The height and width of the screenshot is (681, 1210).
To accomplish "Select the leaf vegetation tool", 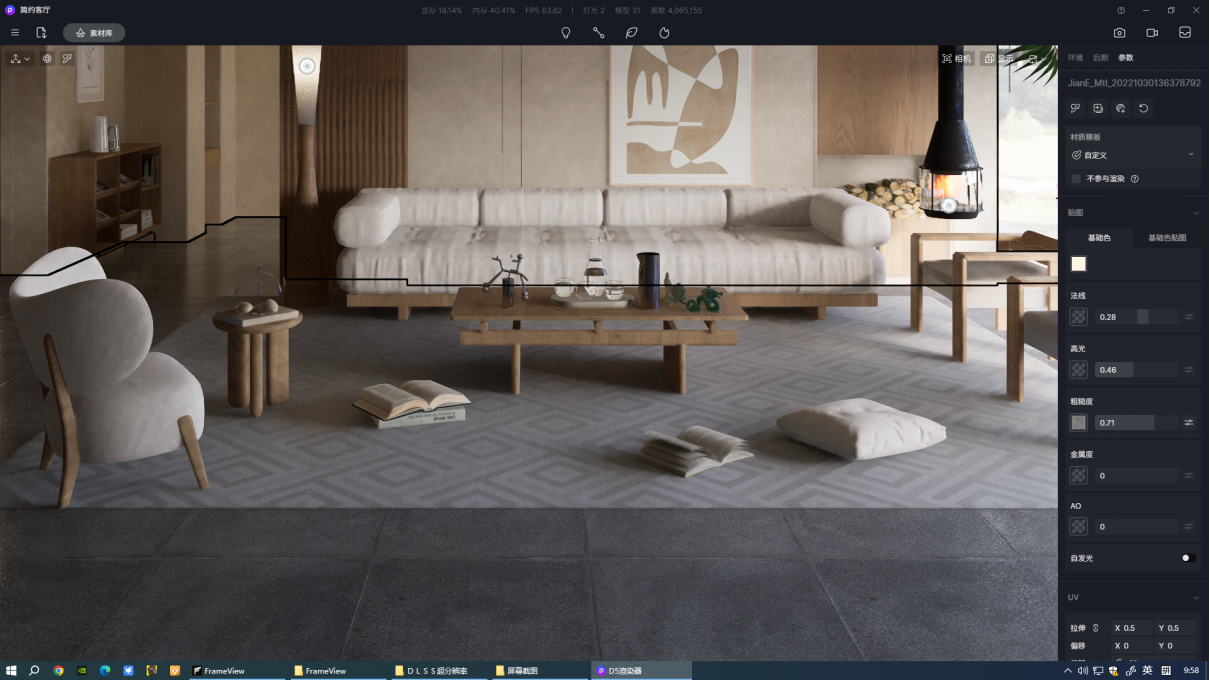I will (632, 33).
